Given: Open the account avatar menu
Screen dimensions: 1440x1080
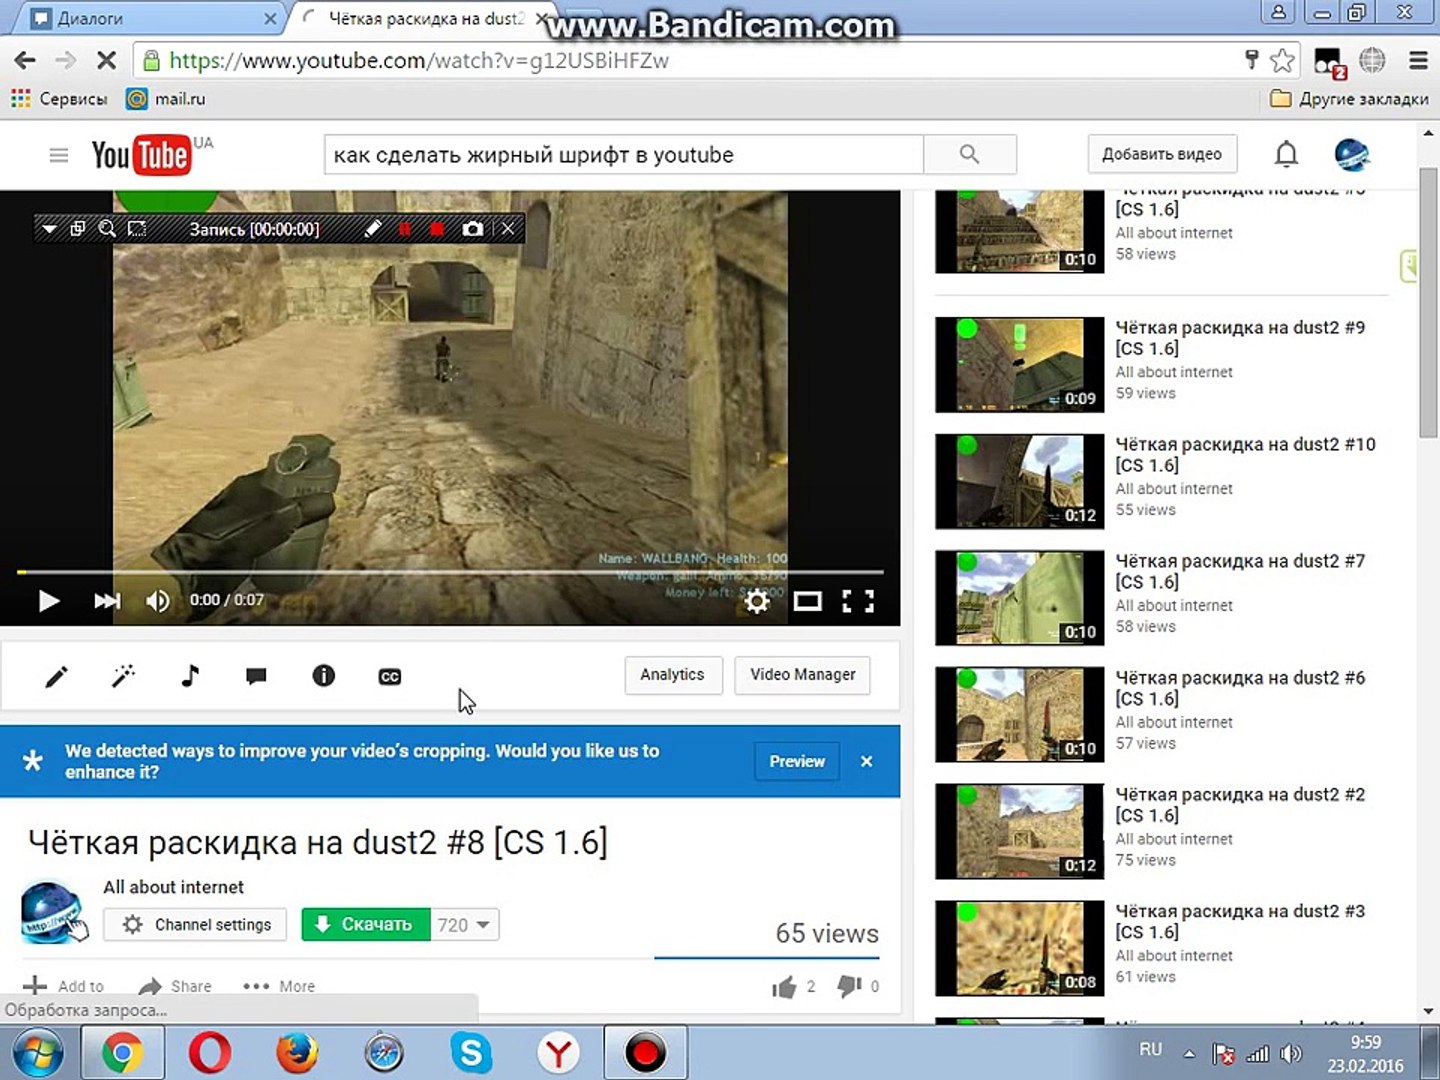Looking at the screenshot, I should pyautogui.click(x=1352, y=154).
